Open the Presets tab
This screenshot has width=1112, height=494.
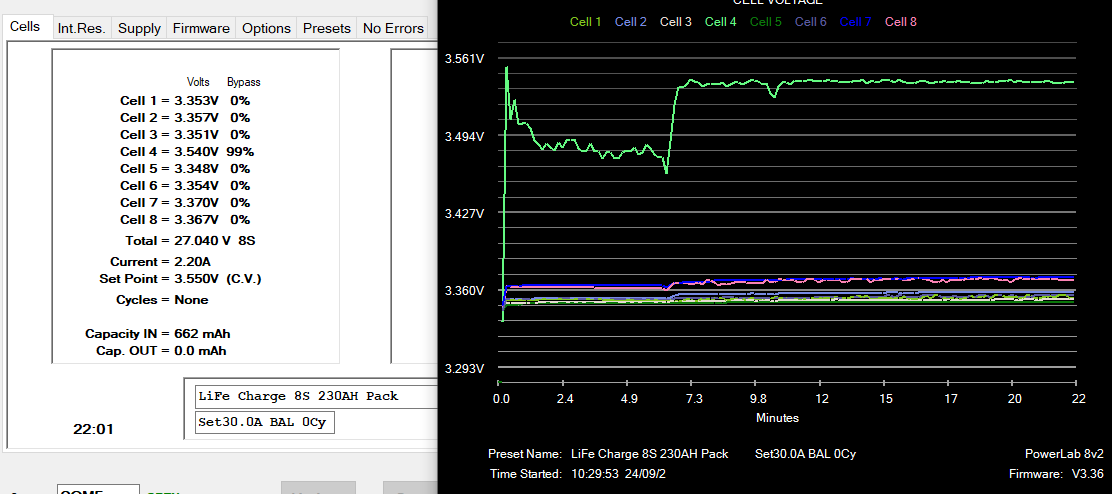coord(327,28)
